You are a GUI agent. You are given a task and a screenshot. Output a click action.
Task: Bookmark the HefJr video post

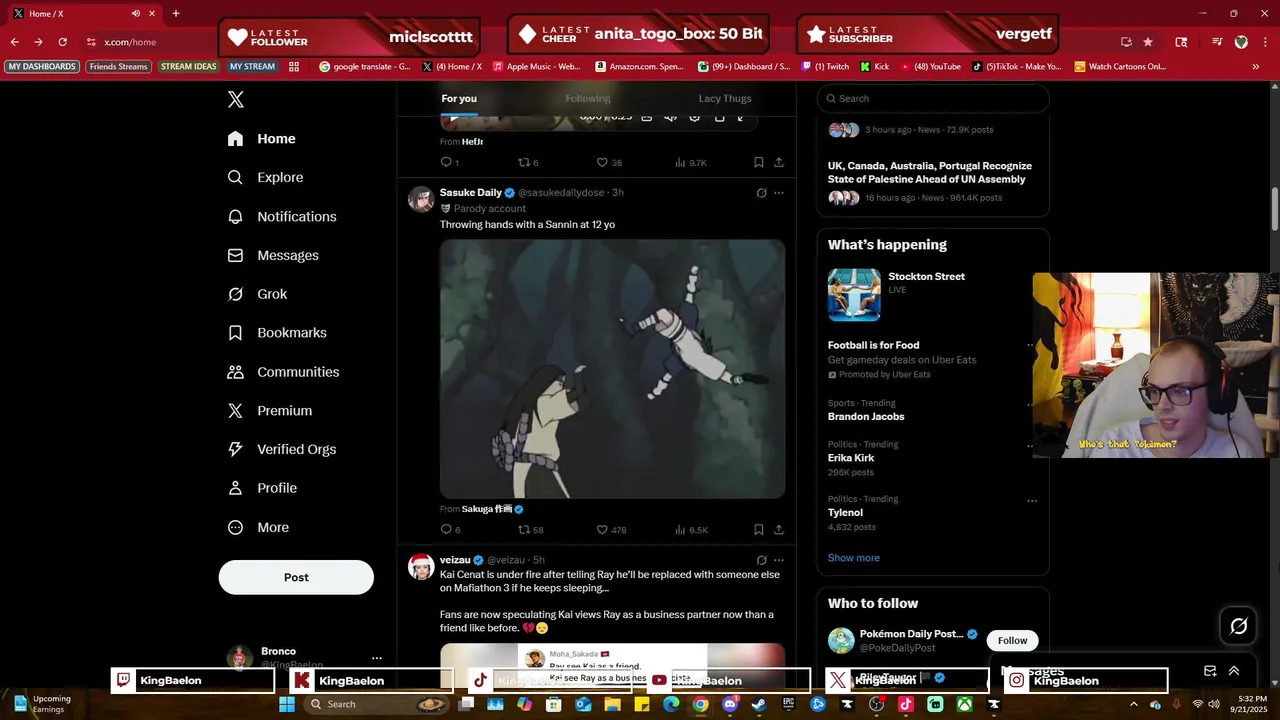point(759,162)
